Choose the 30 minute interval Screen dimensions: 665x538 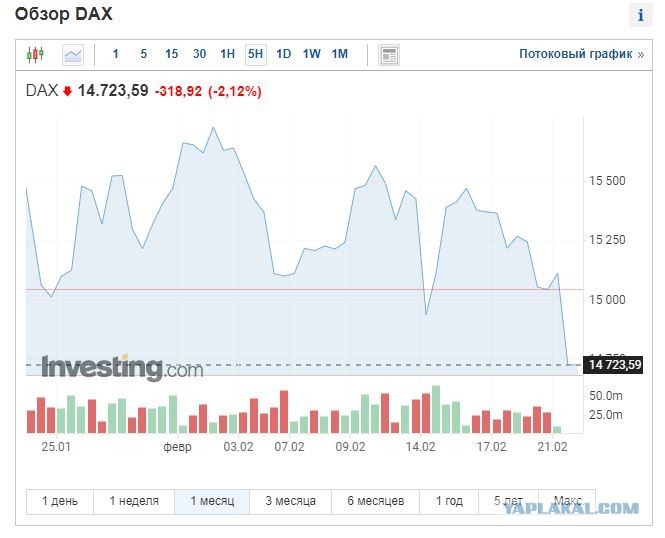pyautogui.click(x=199, y=54)
